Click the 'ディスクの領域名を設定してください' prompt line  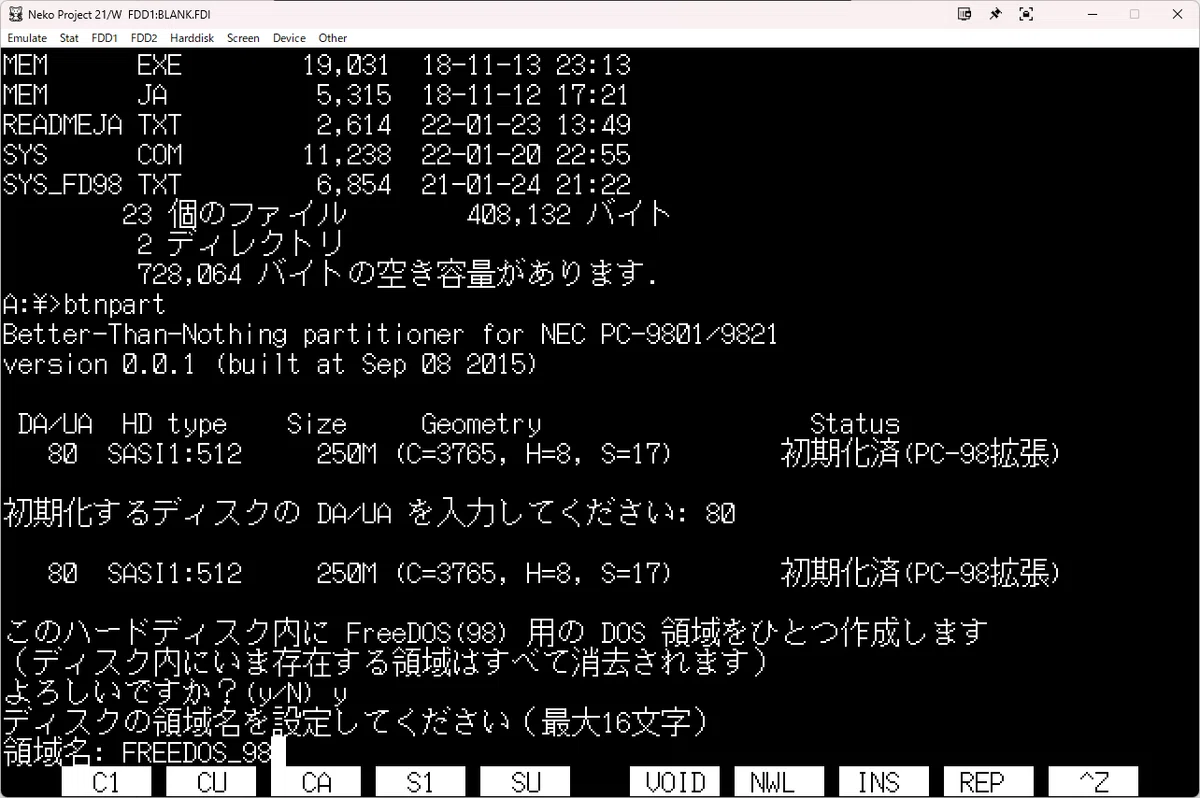point(356,721)
